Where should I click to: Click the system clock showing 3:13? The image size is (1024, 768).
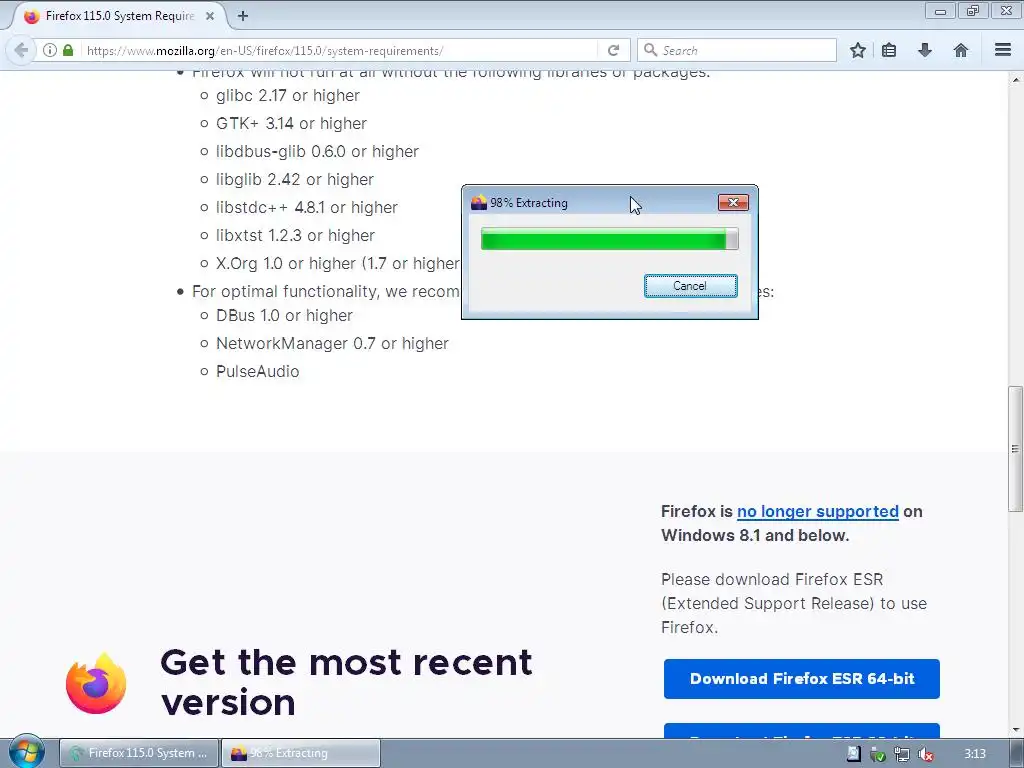tap(975, 754)
